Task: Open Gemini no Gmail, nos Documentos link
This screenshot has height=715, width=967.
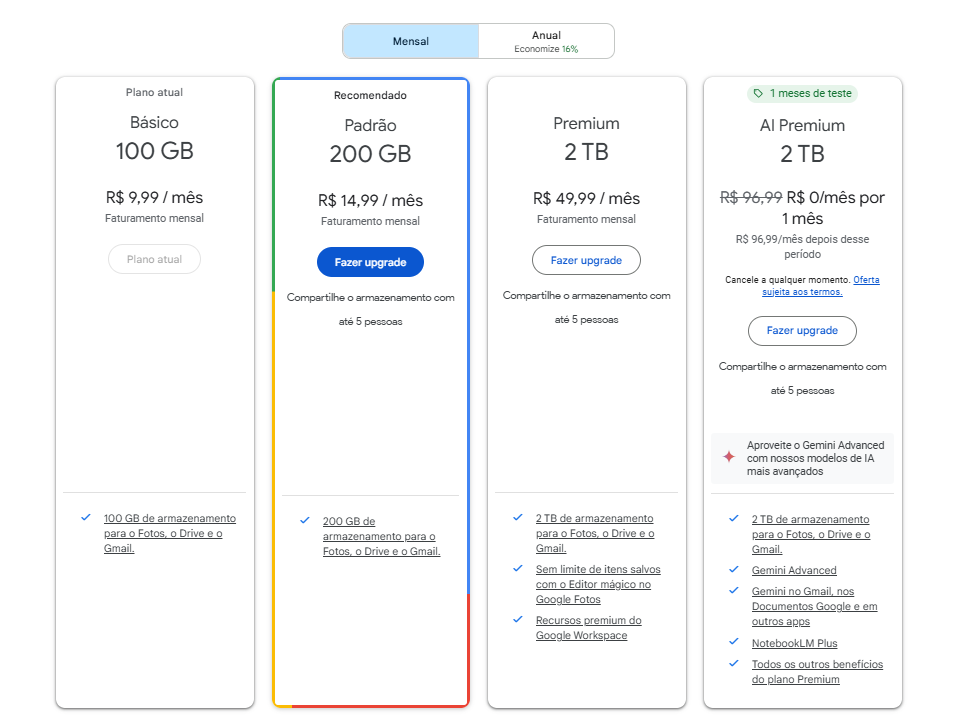Action: click(x=814, y=606)
